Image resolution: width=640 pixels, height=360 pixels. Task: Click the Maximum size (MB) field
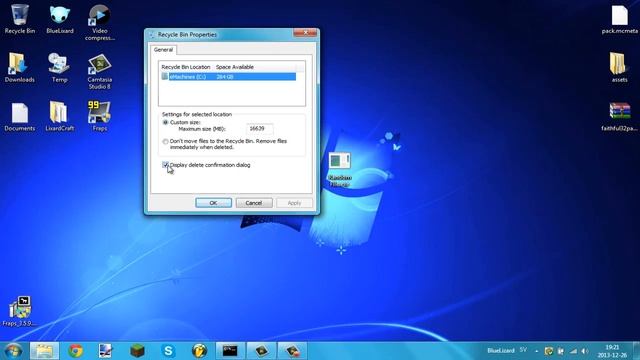(x=260, y=129)
